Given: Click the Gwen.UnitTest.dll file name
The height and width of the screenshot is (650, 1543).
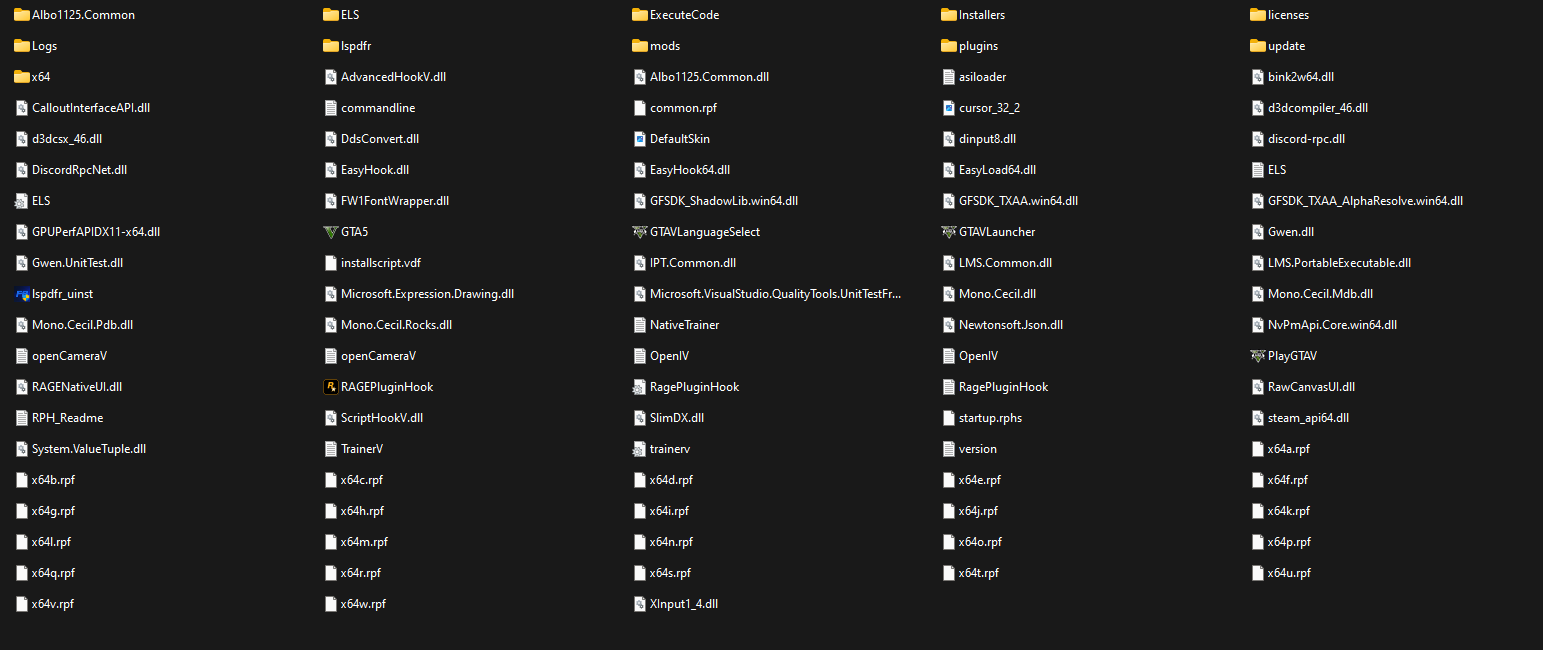Looking at the screenshot, I should click(78, 263).
